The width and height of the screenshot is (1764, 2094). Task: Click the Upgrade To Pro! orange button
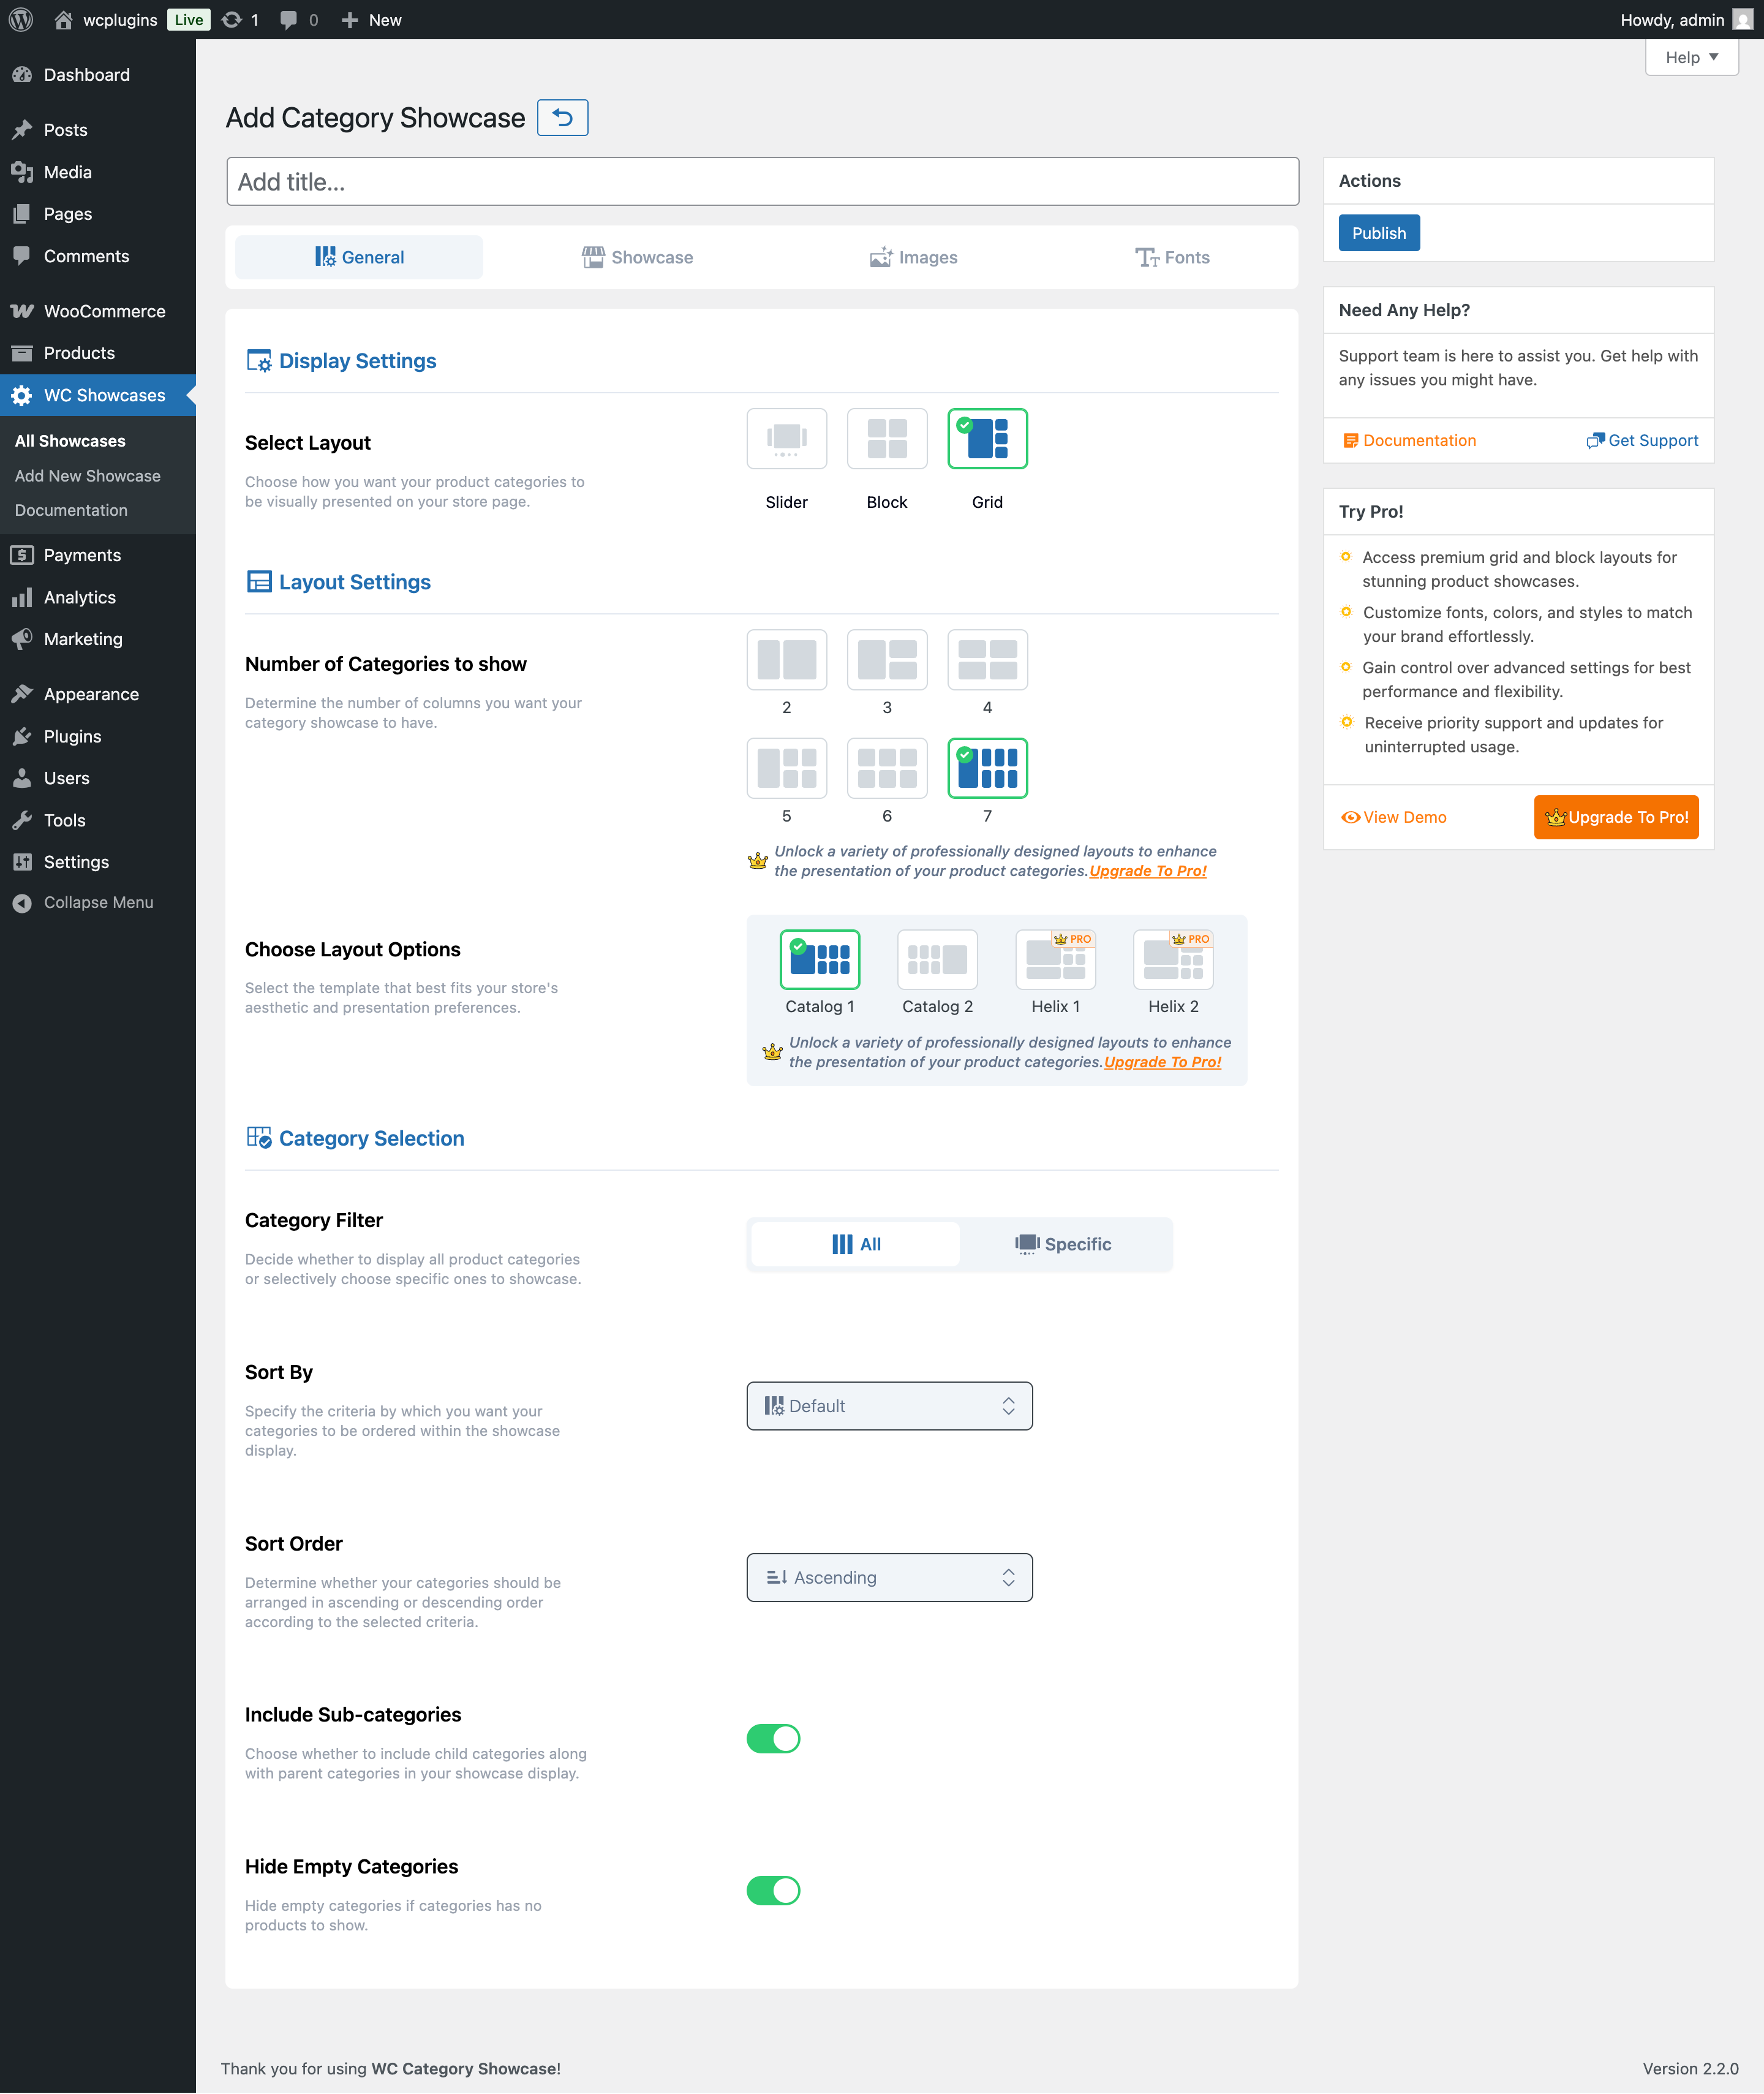(1616, 817)
